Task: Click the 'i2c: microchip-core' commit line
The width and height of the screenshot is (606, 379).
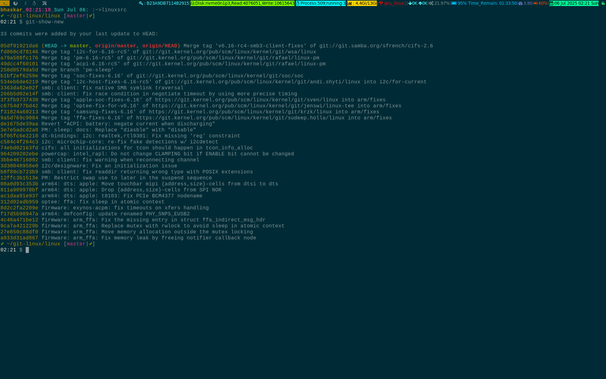Action: [x=109, y=142]
